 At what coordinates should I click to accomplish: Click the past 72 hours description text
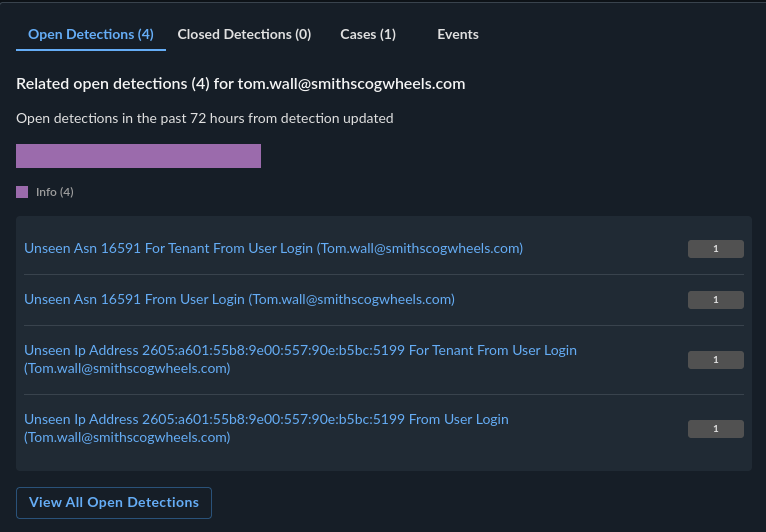coord(204,118)
